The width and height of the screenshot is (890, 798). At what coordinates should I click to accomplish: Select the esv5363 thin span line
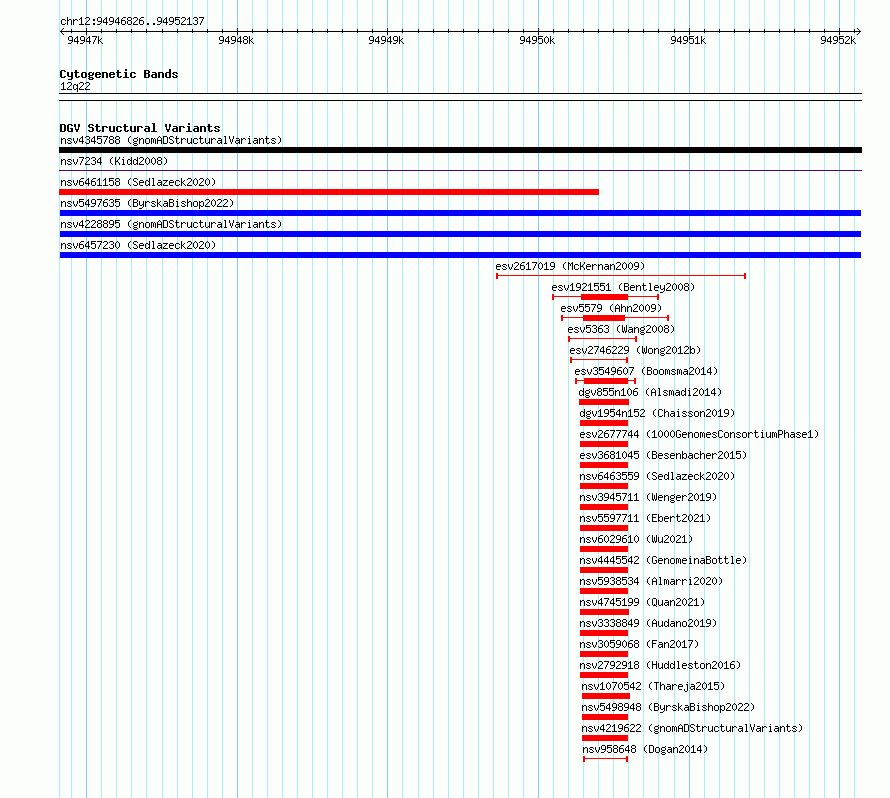point(602,339)
